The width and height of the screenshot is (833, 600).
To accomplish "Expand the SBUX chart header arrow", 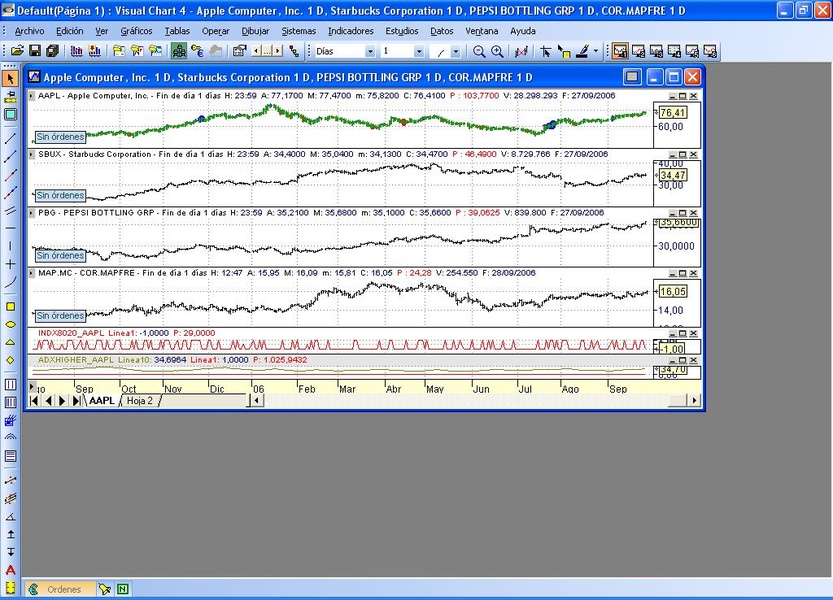I will 32,154.
